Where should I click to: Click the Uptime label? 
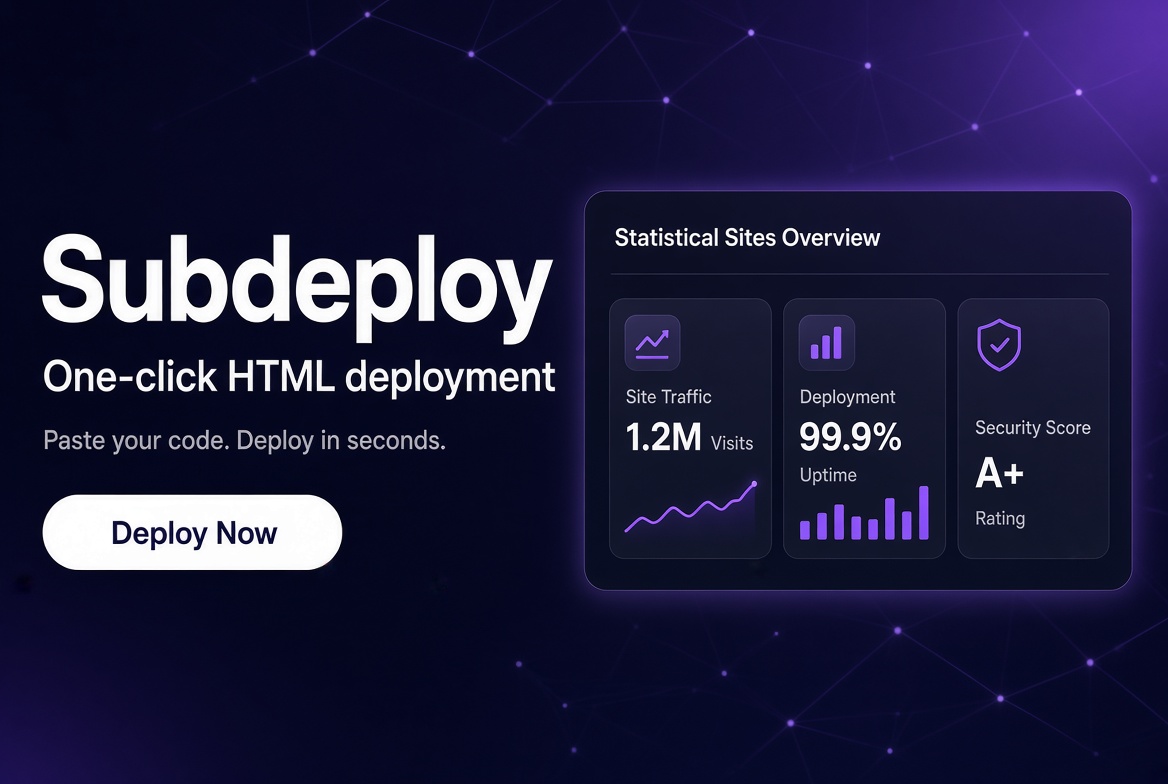click(x=828, y=475)
